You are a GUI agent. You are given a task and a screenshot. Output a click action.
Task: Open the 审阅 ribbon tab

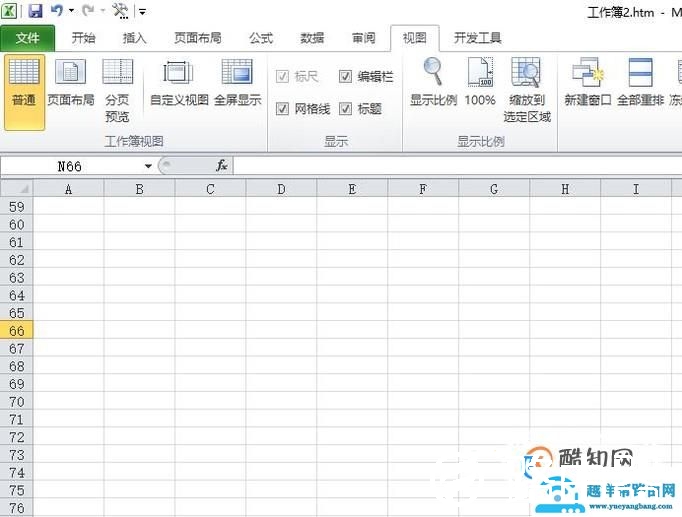(364, 38)
